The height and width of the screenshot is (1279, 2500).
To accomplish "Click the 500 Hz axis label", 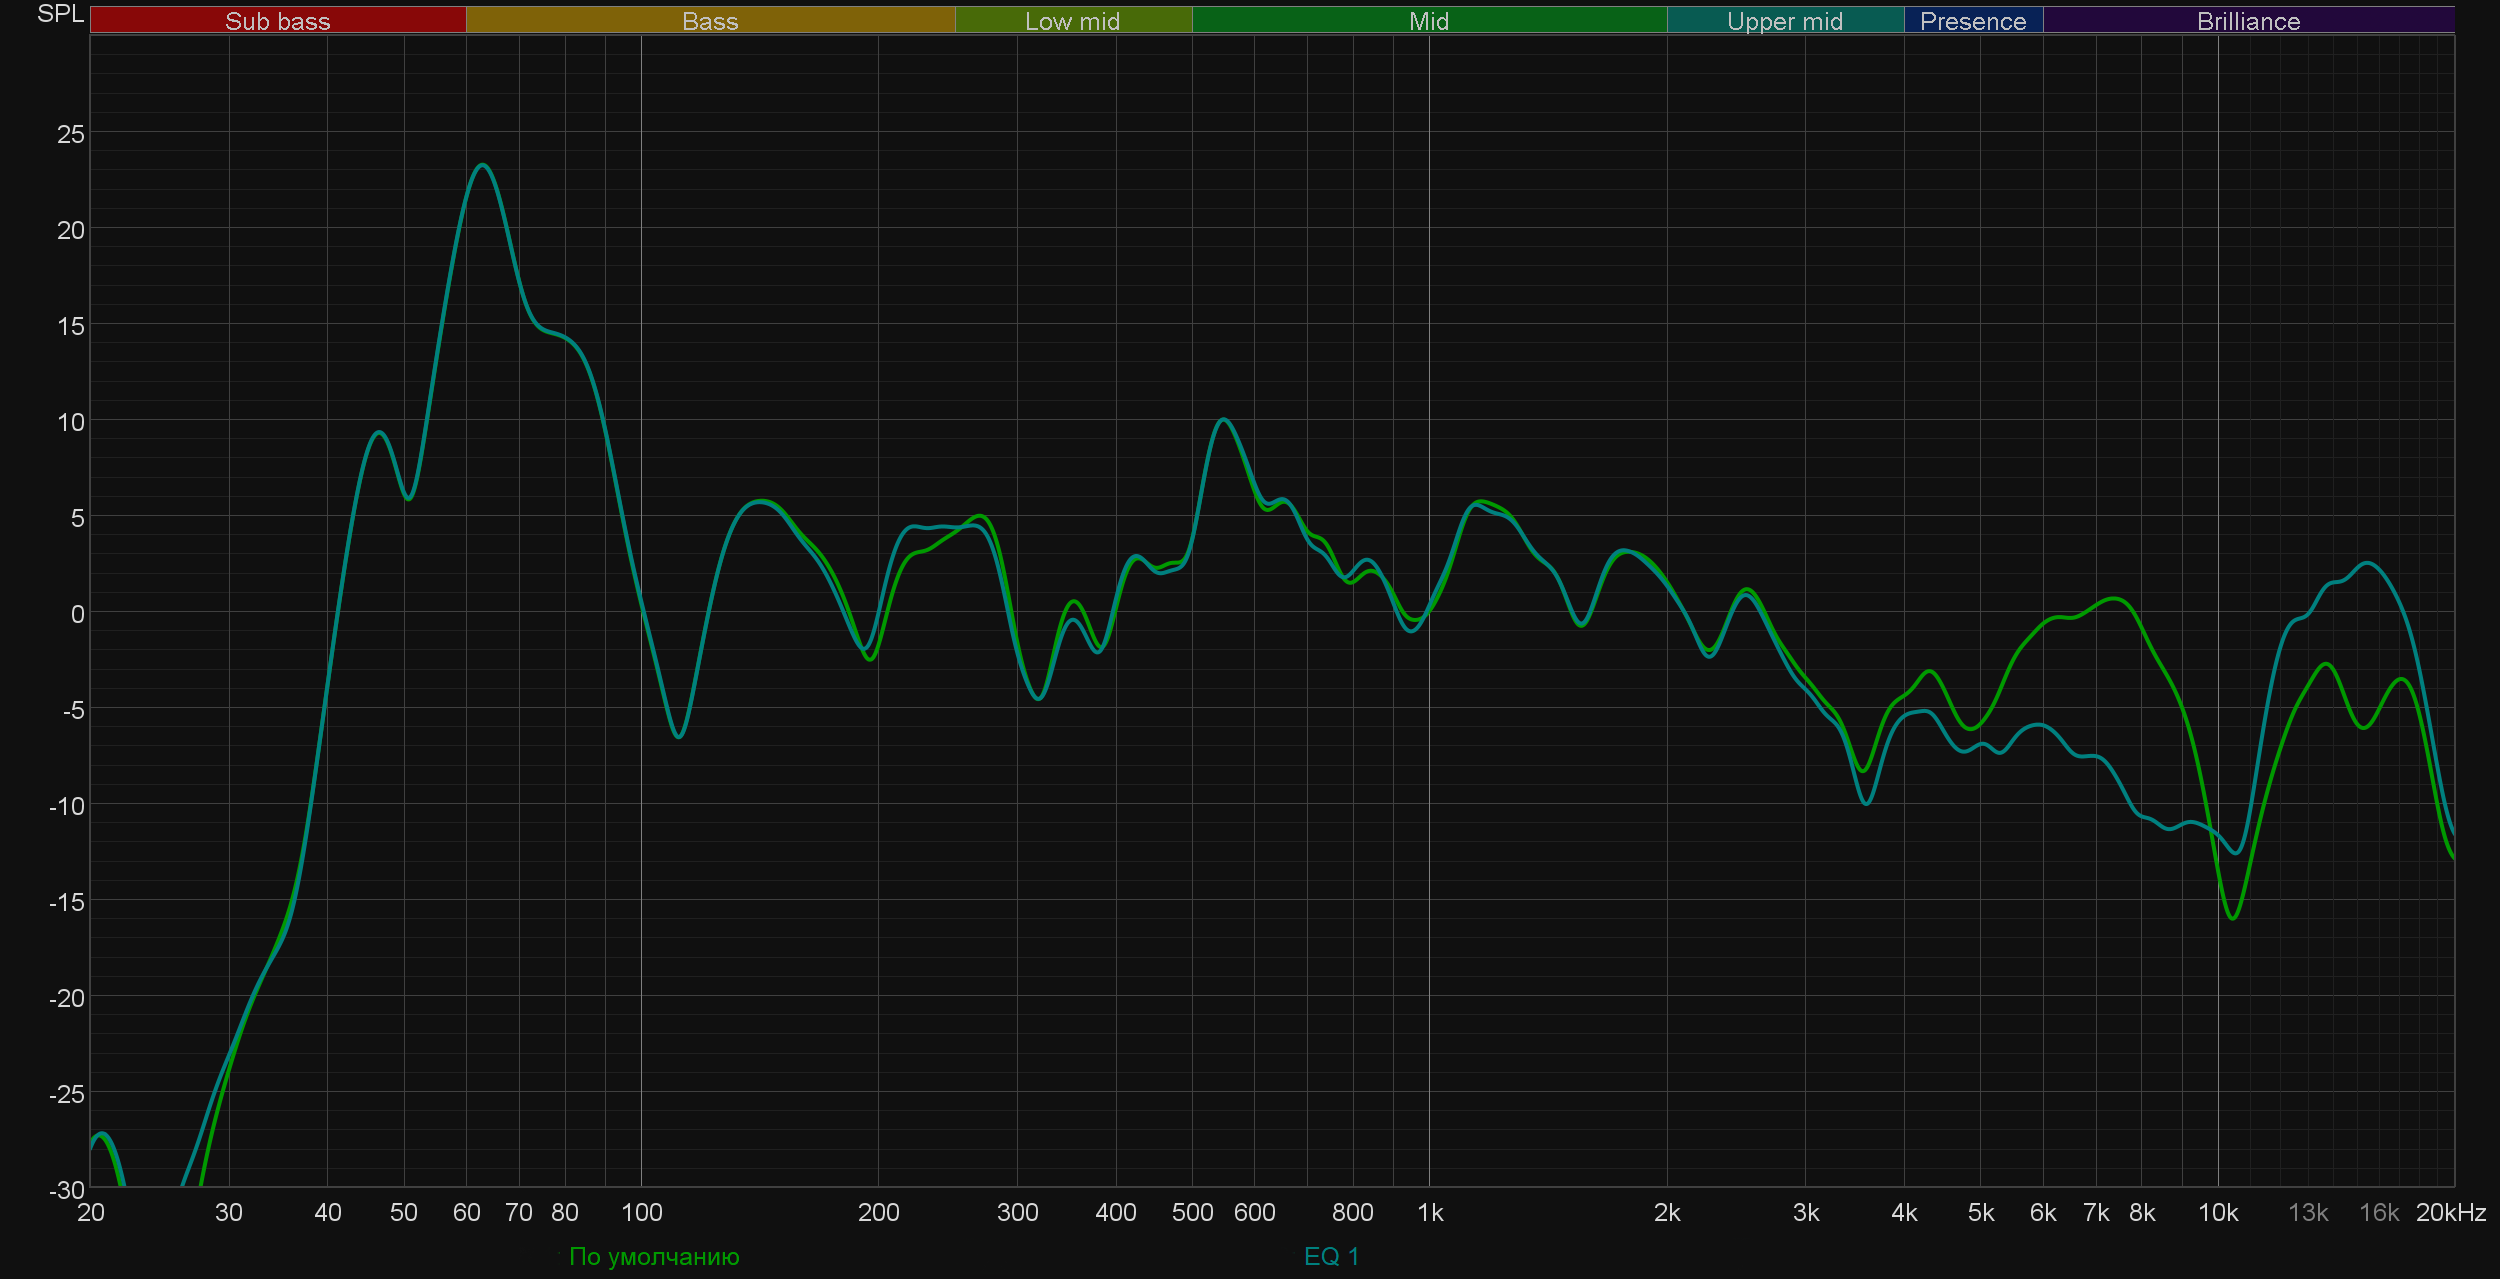I will [1192, 1213].
